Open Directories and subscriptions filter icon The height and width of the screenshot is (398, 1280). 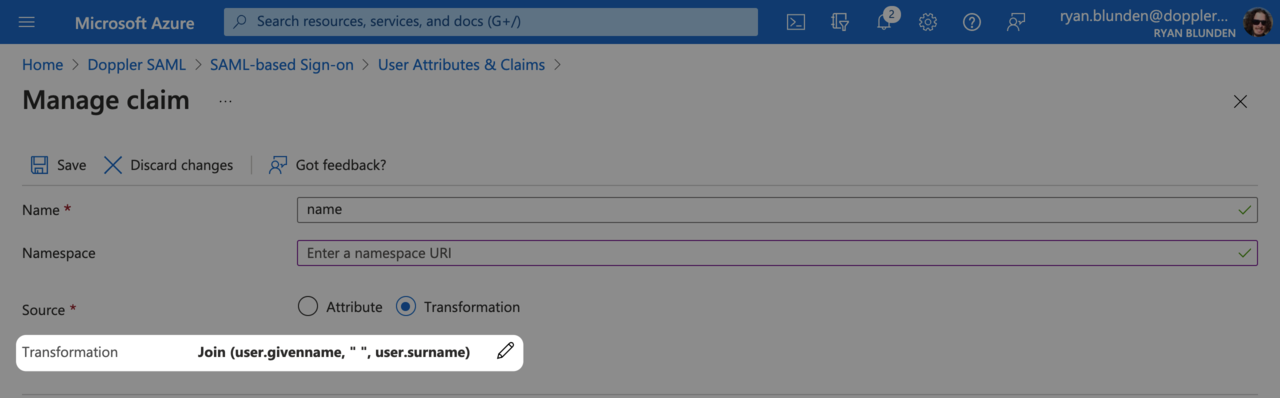coord(840,22)
